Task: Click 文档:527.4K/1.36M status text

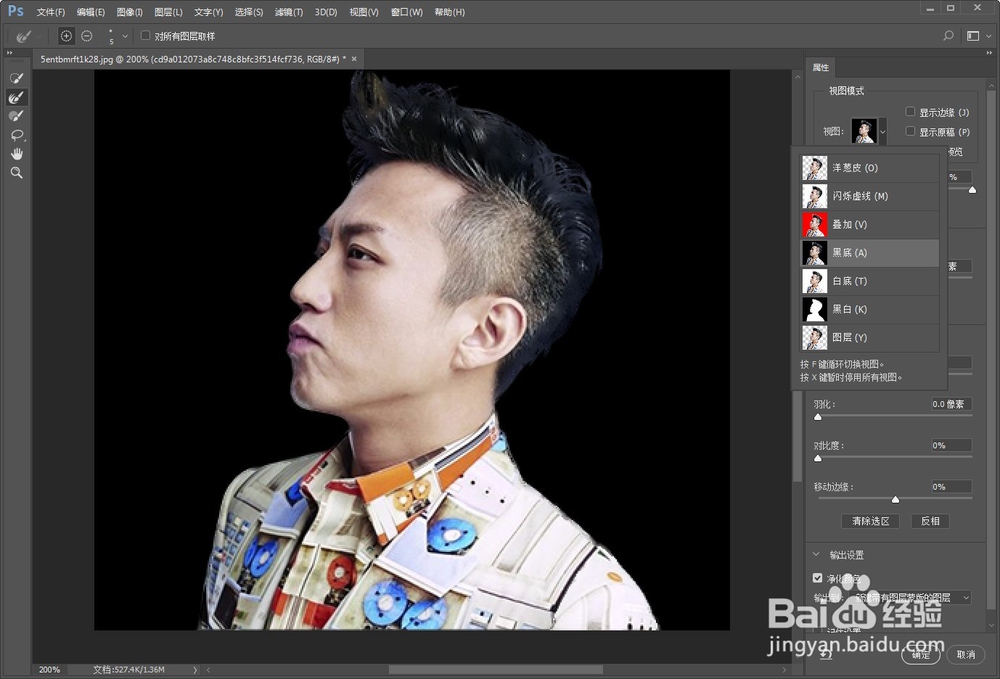Action: tap(129, 669)
